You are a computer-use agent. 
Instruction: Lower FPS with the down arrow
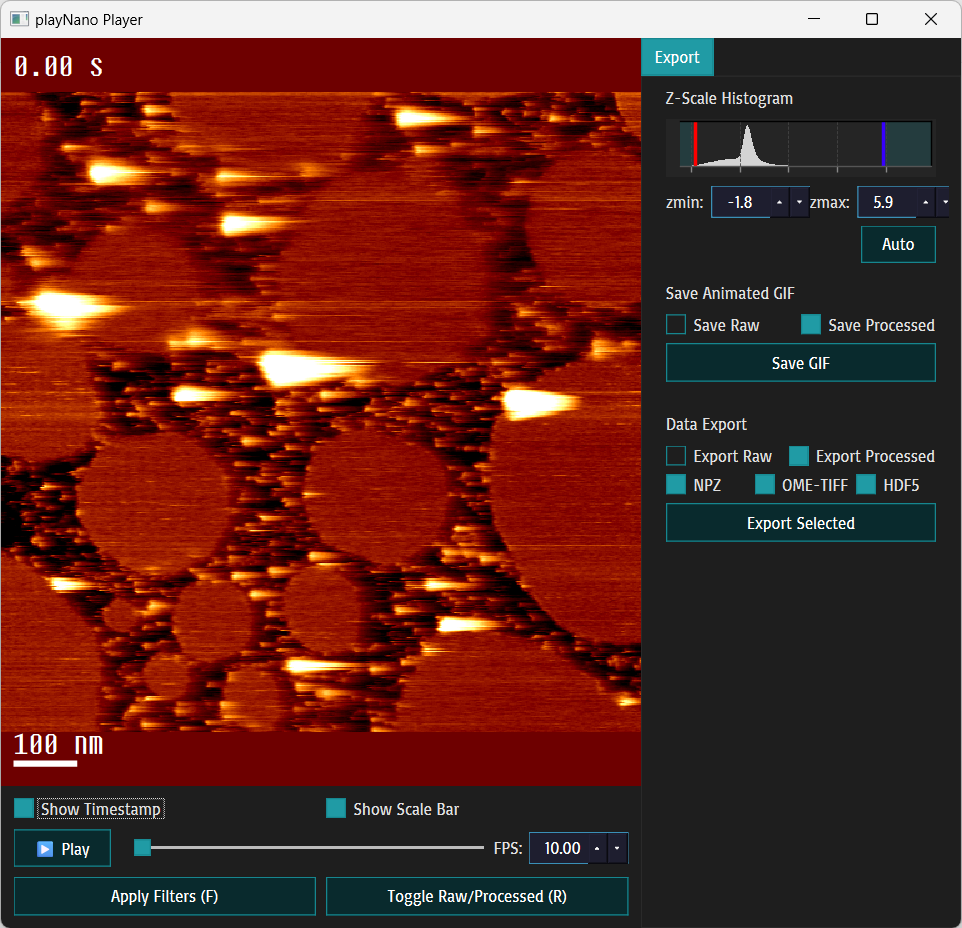pyautogui.click(x=617, y=848)
